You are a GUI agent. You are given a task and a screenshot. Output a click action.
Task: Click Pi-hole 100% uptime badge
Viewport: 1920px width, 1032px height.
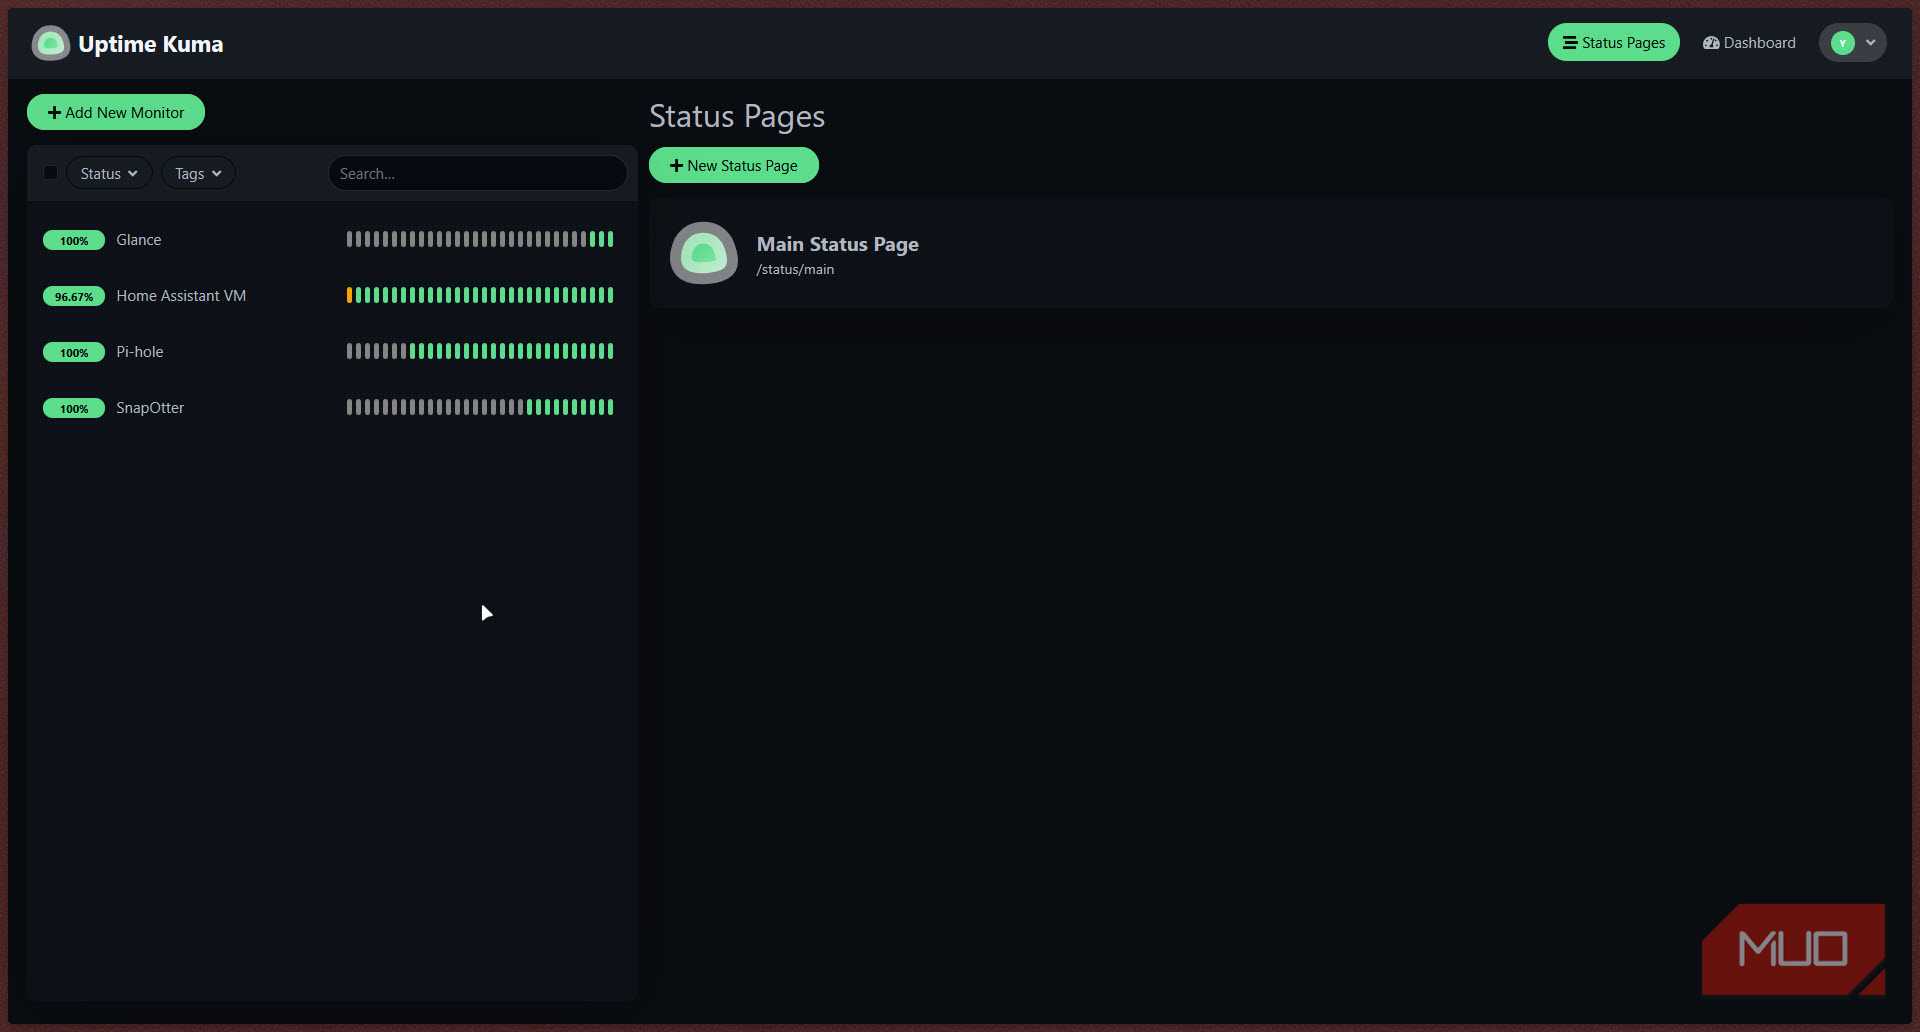click(74, 352)
